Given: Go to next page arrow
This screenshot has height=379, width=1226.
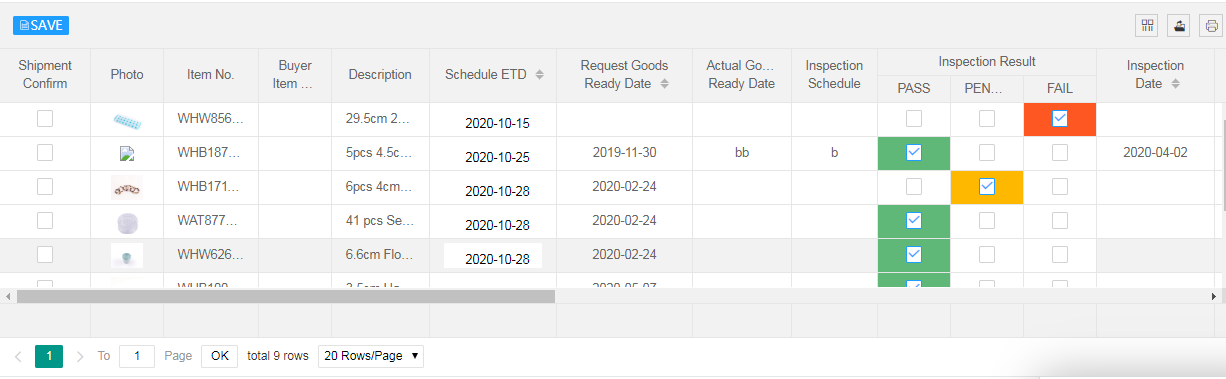Looking at the screenshot, I should [80, 356].
